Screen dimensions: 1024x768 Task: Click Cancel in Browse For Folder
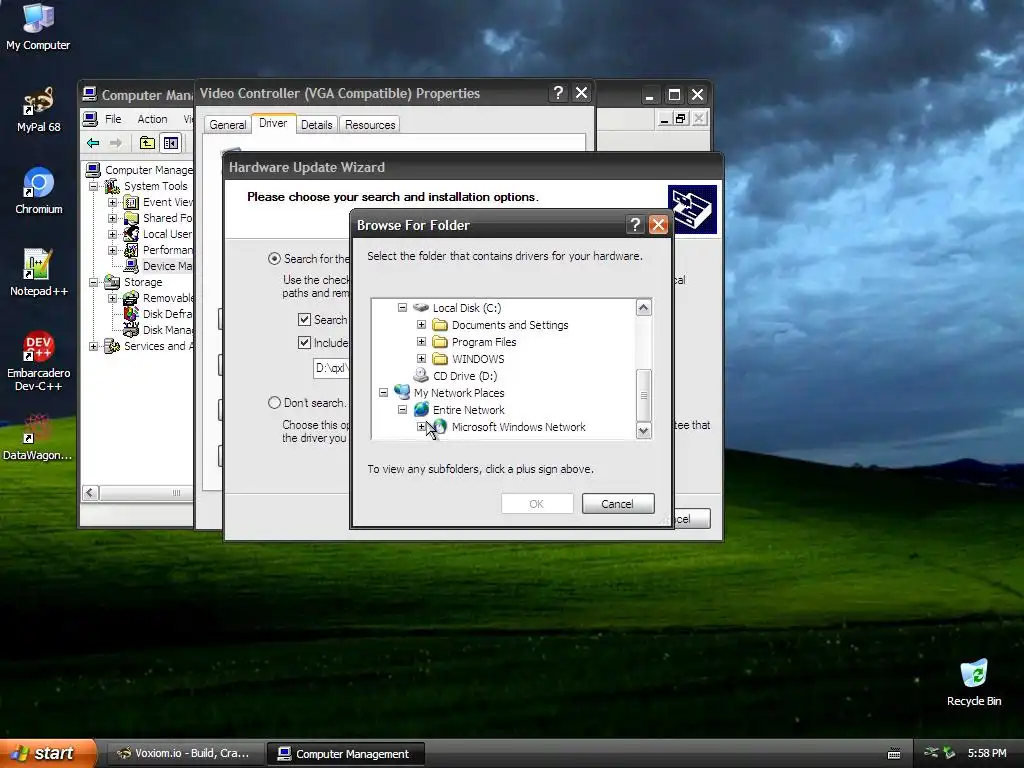(618, 504)
